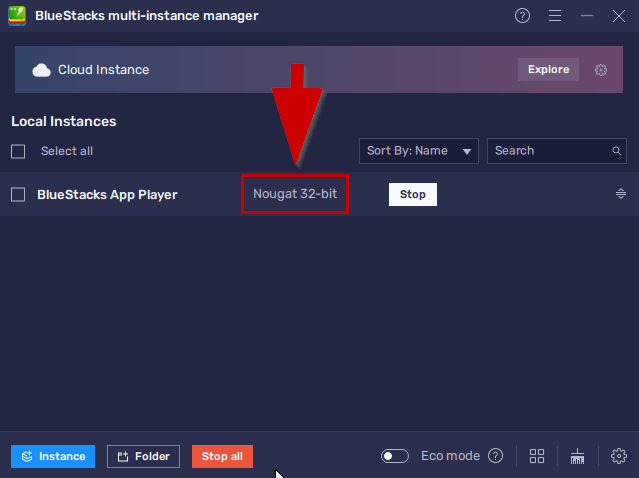Create a new Instance
The width and height of the screenshot is (639, 478).
53,456
